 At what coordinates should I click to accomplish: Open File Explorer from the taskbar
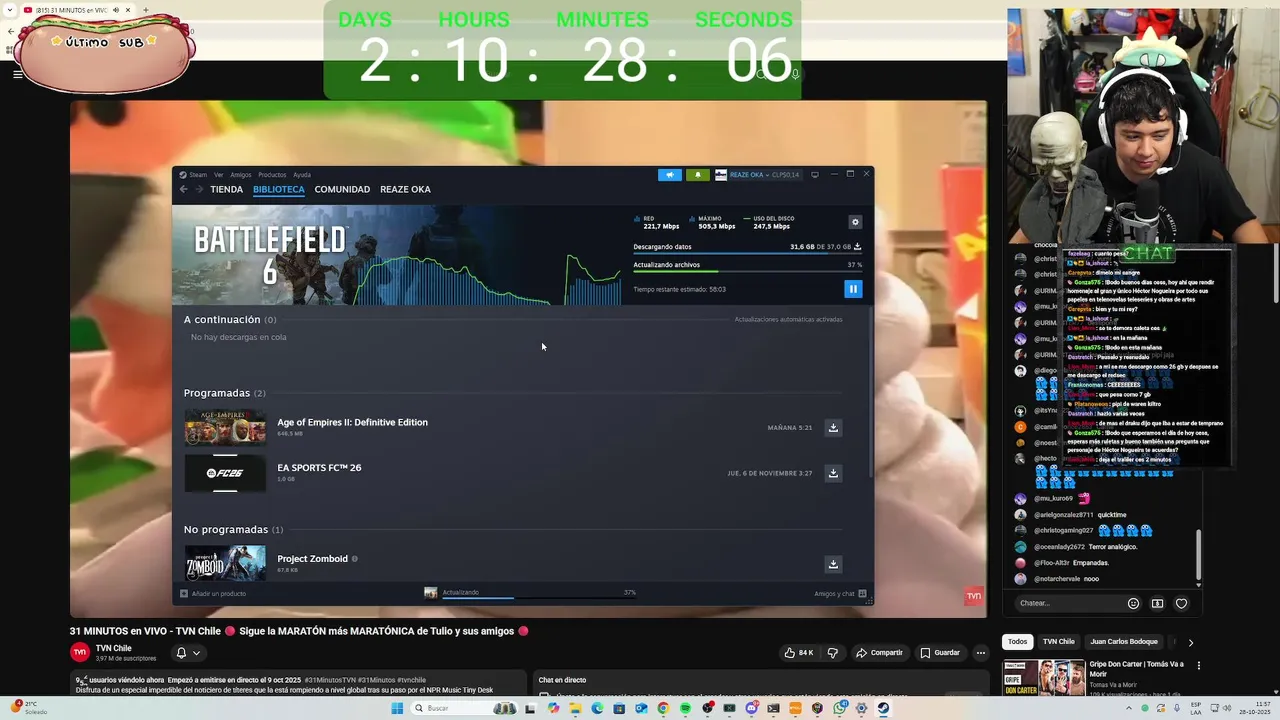[x=575, y=708]
